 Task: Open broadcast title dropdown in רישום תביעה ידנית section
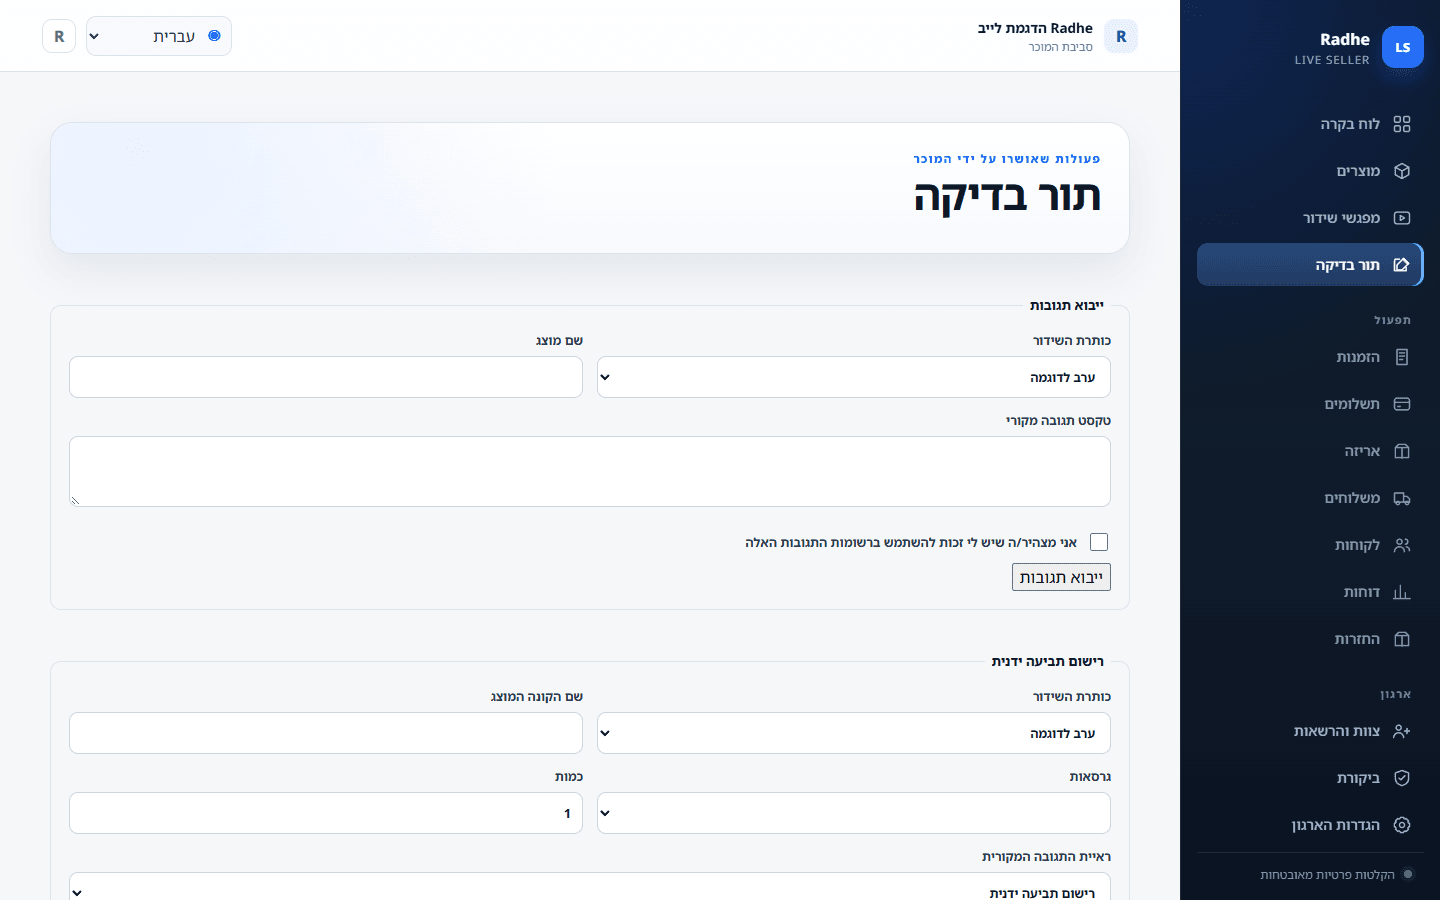click(854, 733)
